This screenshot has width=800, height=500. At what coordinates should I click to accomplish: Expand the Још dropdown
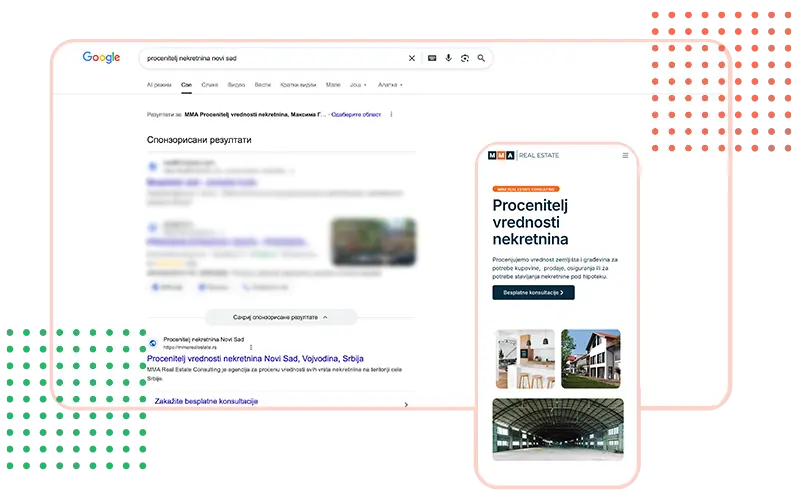click(x=358, y=85)
